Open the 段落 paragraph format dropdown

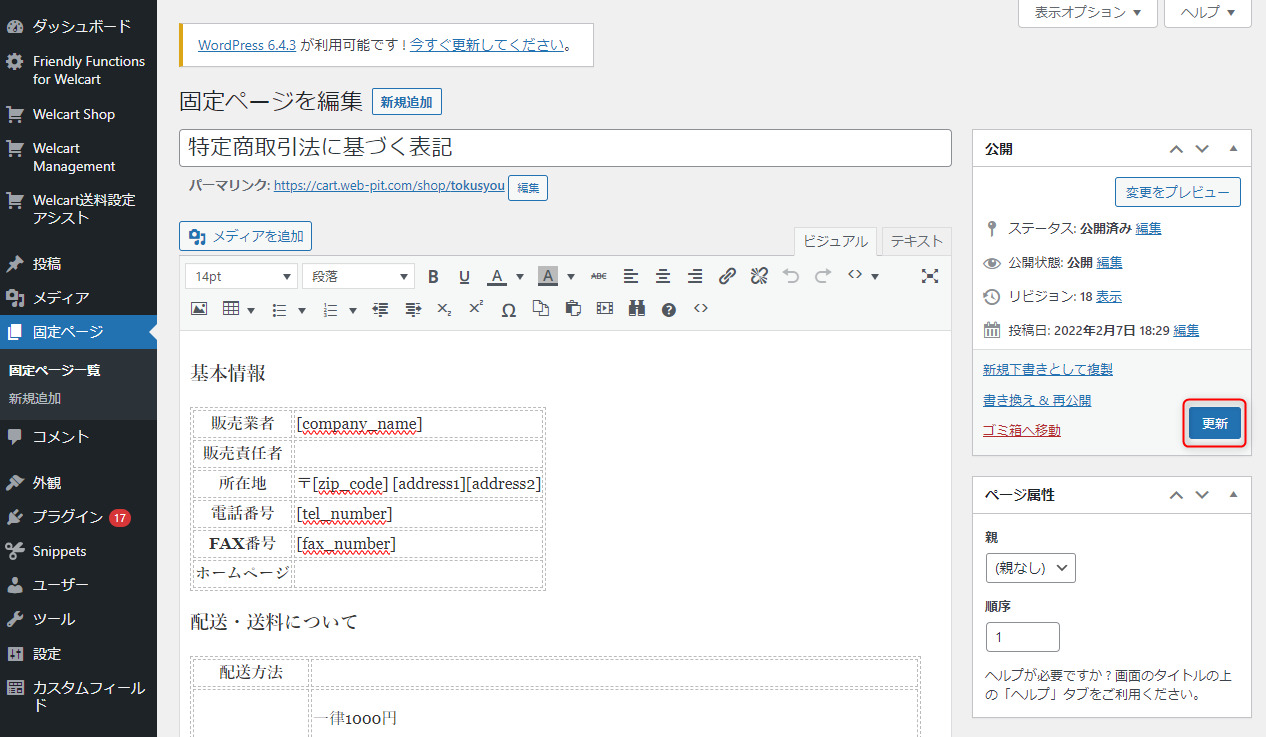[358, 276]
